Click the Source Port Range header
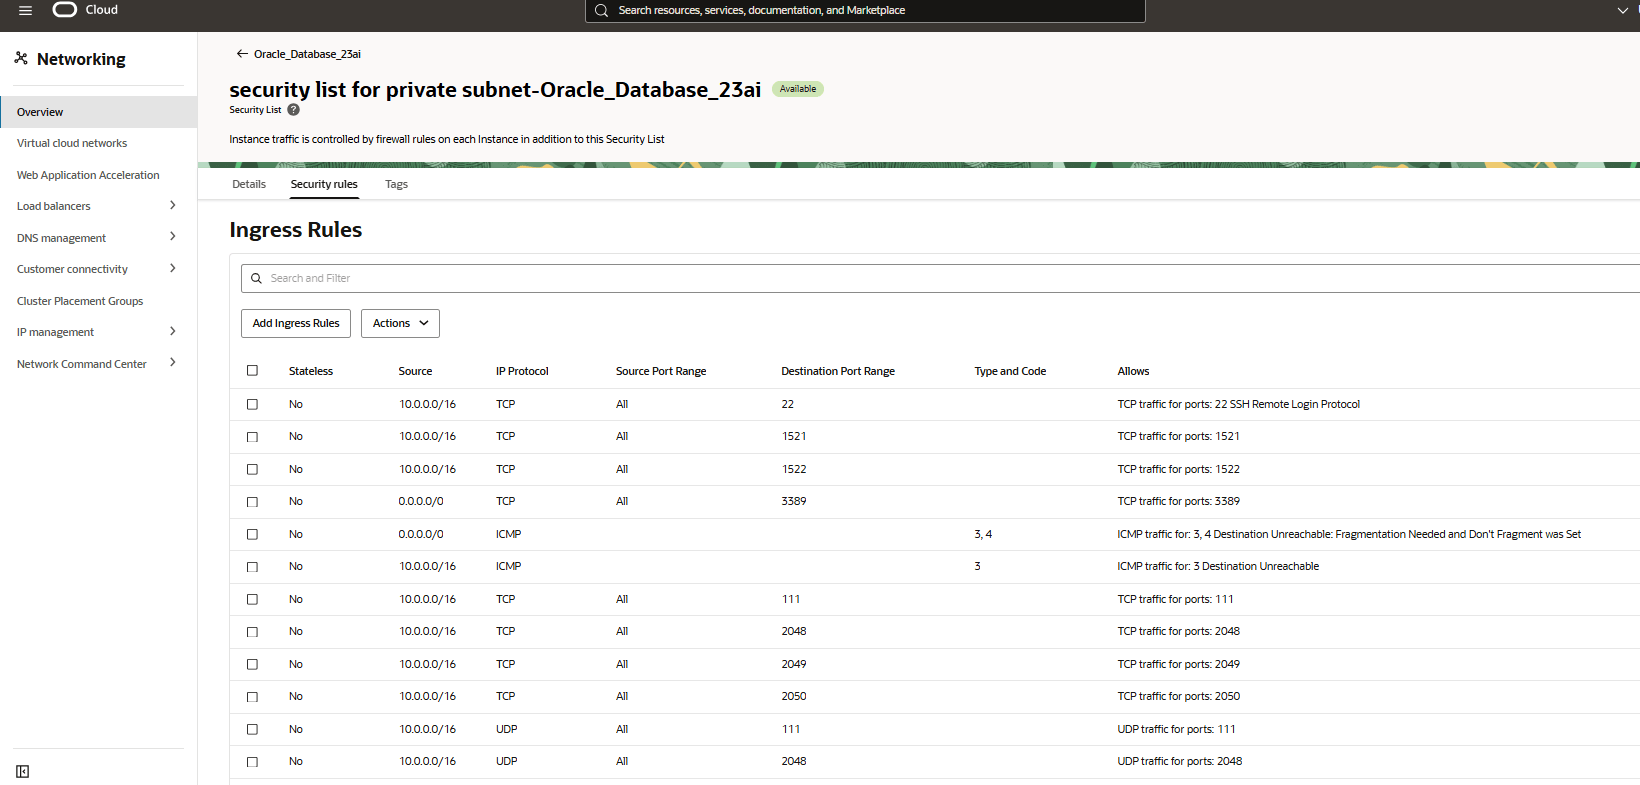1640x785 pixels. pos(661,371)
